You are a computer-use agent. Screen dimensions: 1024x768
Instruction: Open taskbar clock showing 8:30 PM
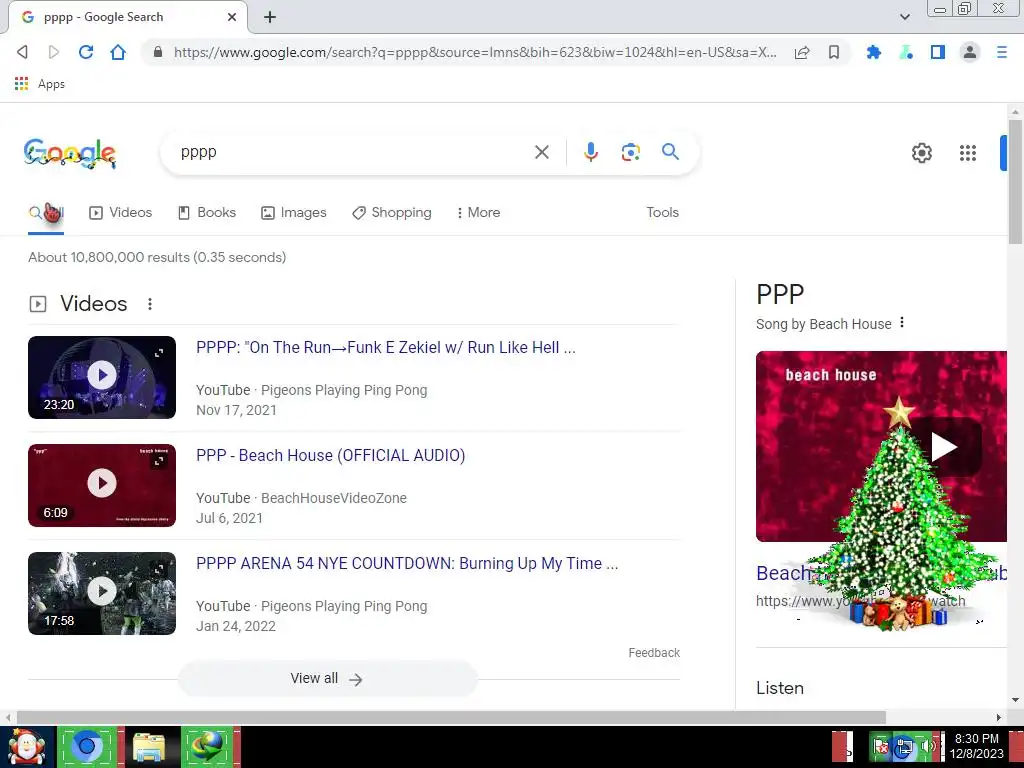(x=976, y=746)
